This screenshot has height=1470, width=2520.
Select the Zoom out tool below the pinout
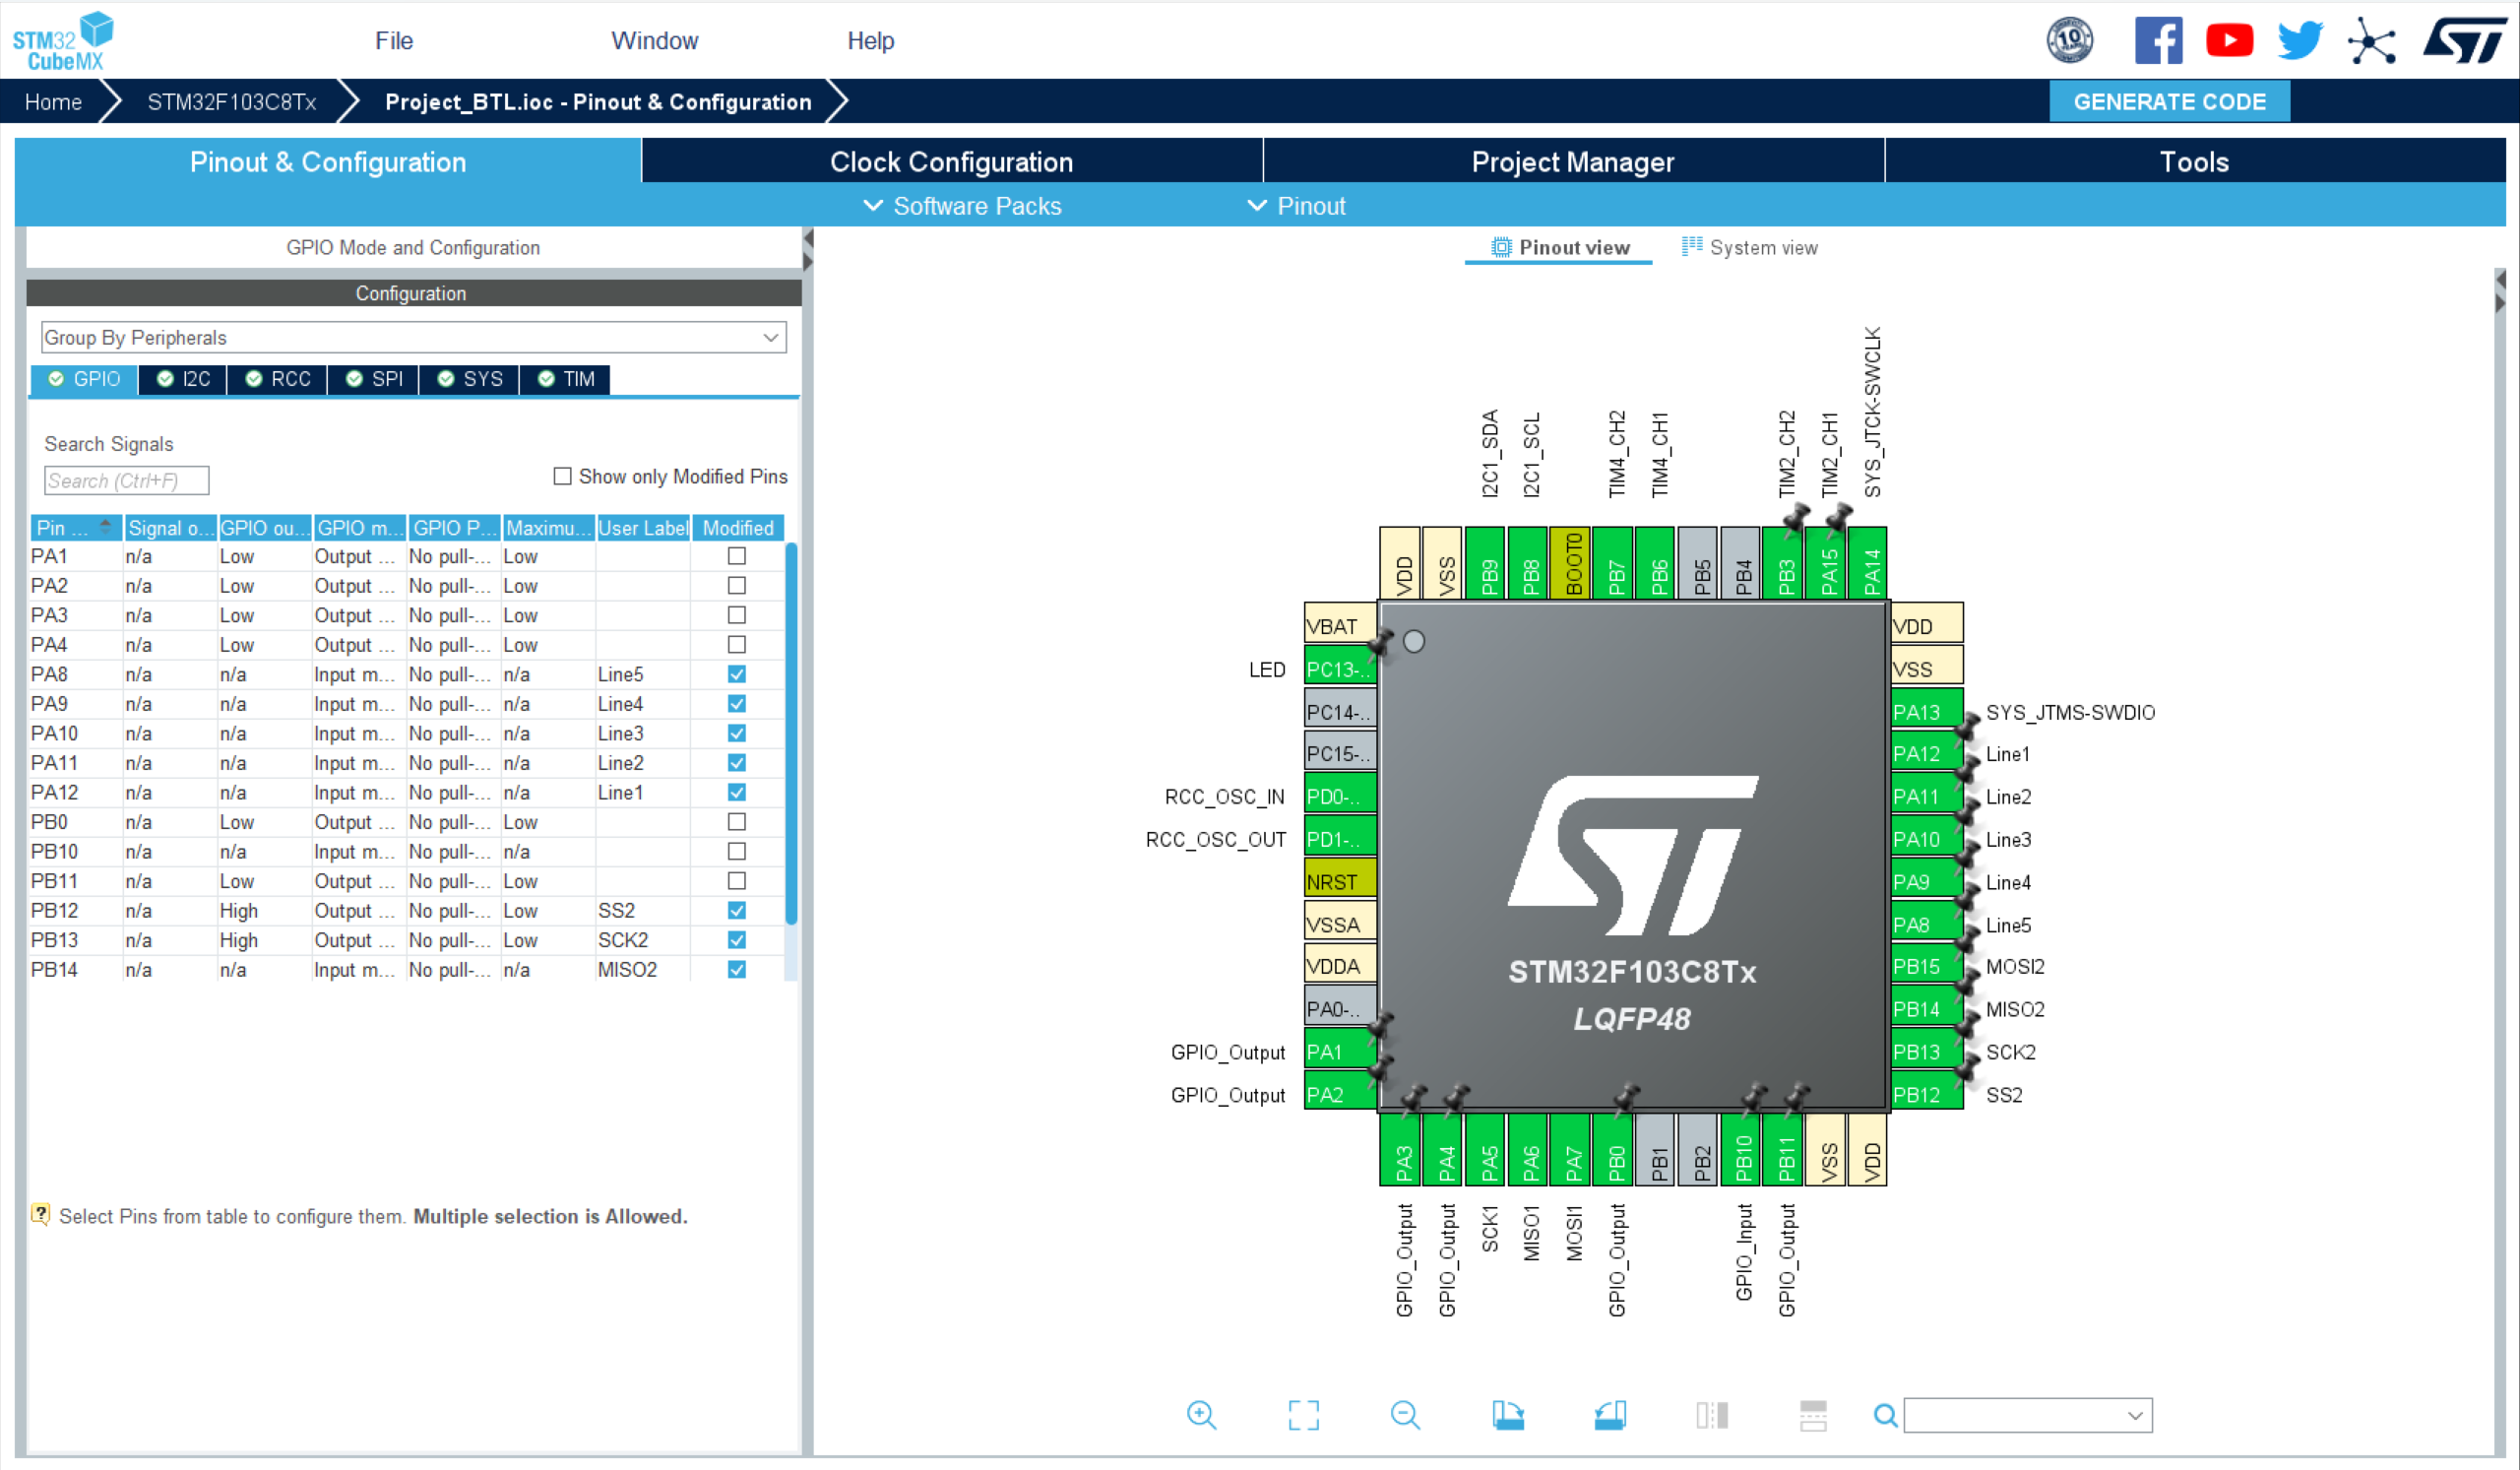[x=1405, y=1415]
